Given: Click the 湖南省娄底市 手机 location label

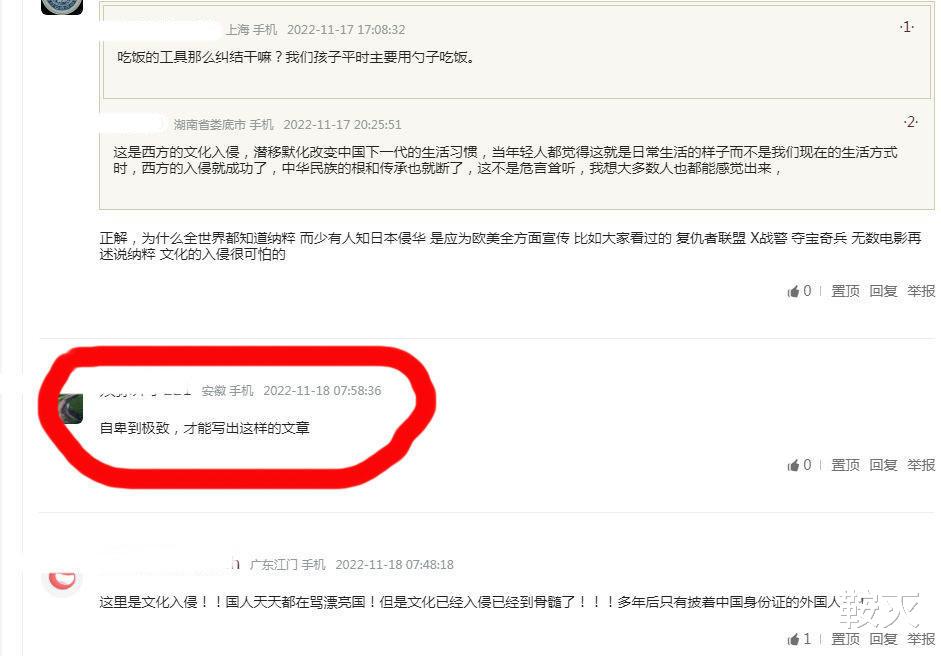Looking at the screenshot, I should point(223,125).
